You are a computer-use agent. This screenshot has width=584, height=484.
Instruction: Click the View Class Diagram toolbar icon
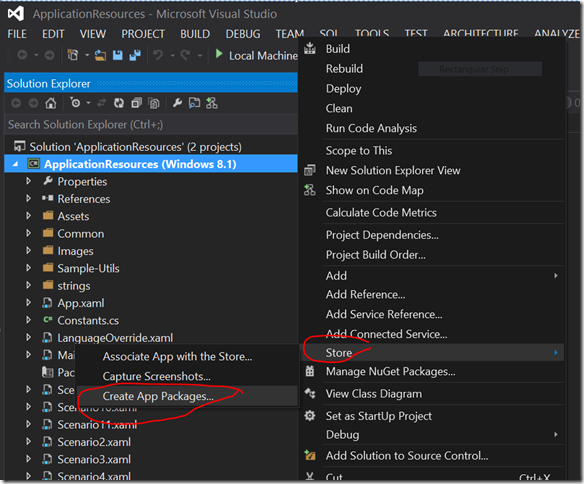[x=212, y=103]
